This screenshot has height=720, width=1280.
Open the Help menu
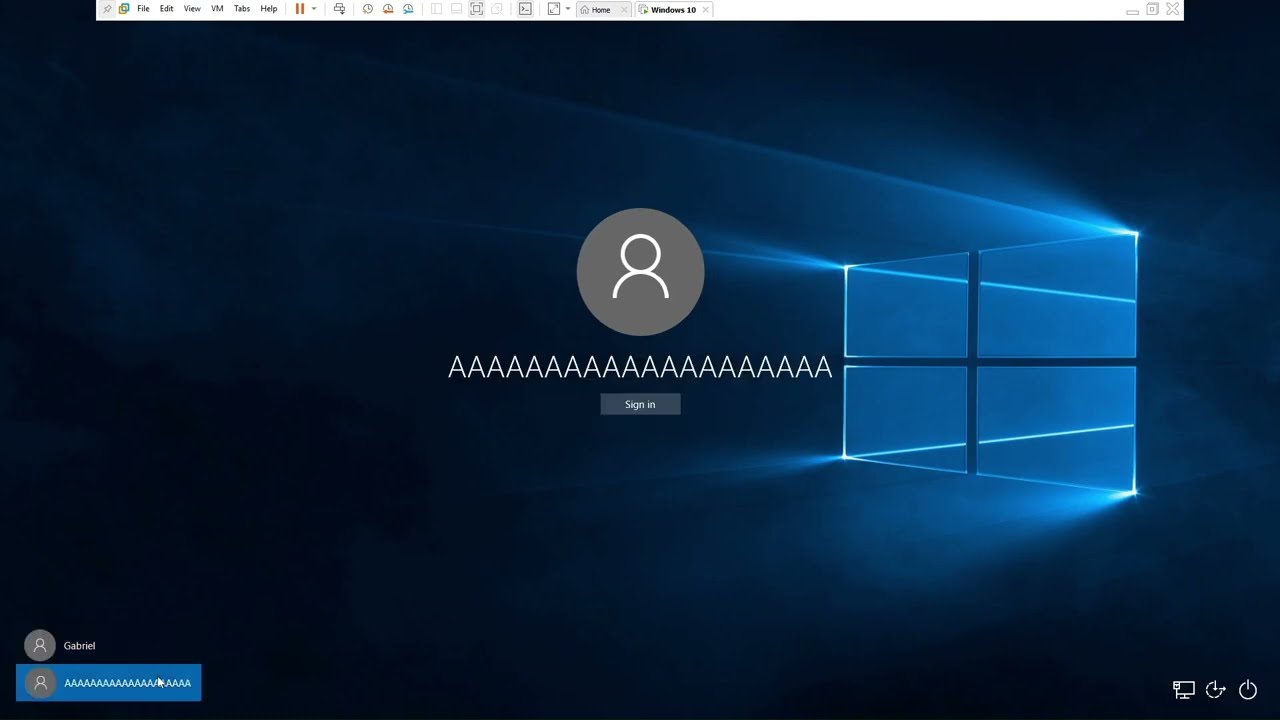point(269,9)
